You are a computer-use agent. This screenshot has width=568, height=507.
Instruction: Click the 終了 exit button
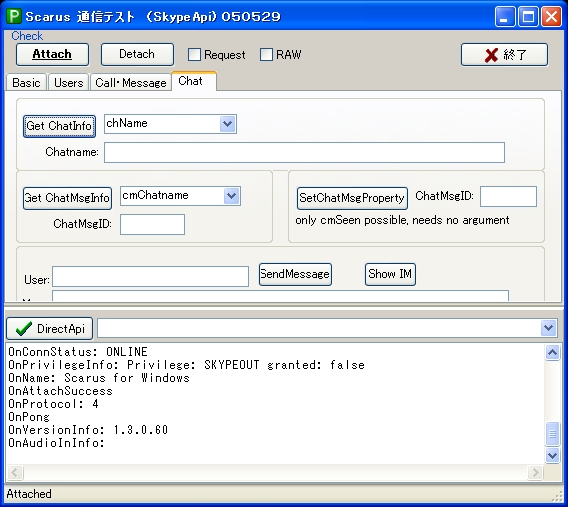point(504,55)
